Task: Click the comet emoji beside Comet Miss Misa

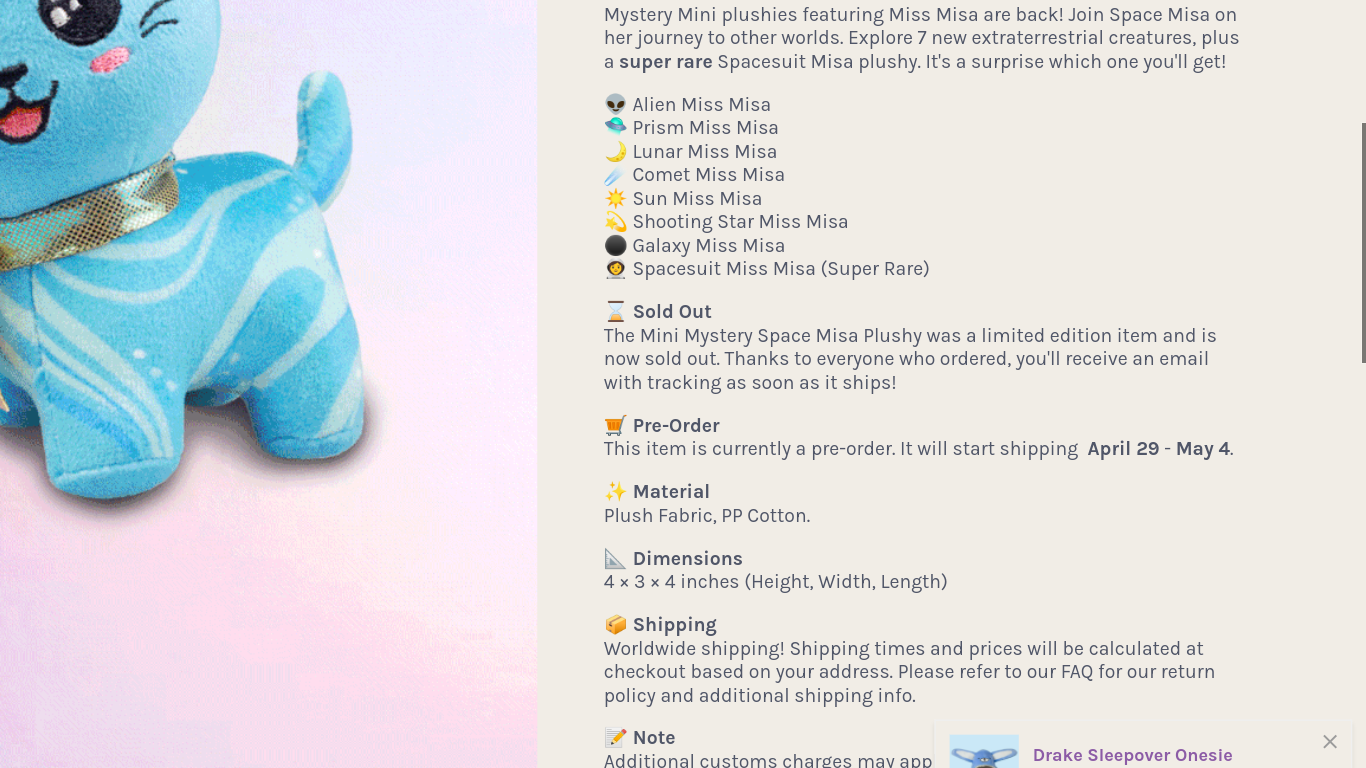Action: (615, 174)
